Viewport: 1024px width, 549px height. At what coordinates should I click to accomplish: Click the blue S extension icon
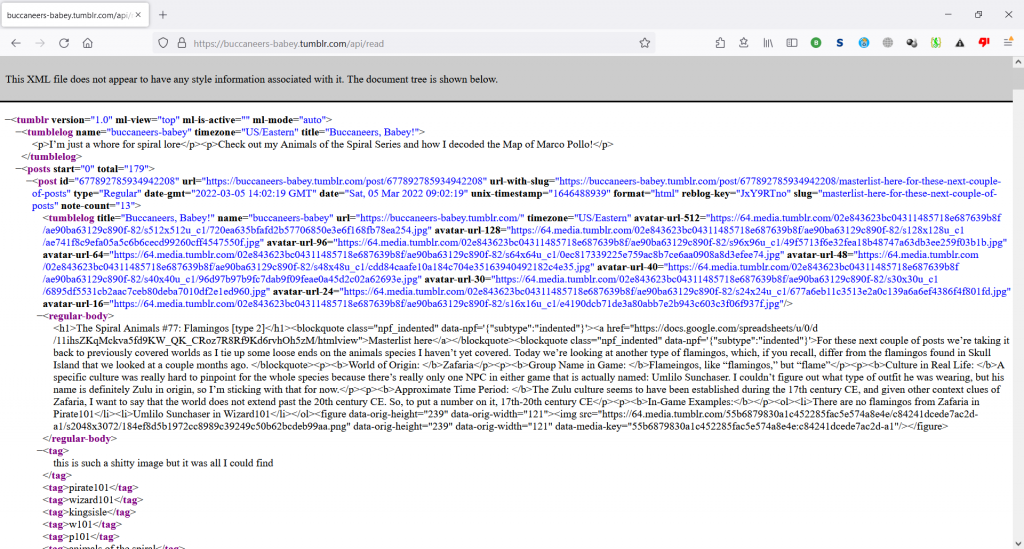(x=840, y=43)
